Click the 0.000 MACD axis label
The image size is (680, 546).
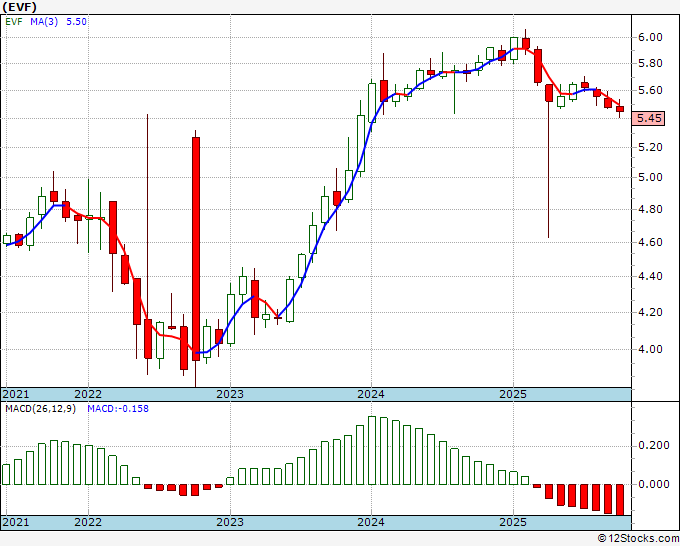pyautogui.click(x=654, y=484)
